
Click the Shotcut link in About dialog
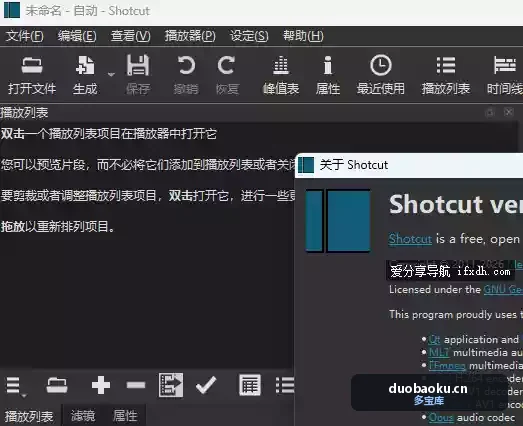(x=410, y=239)
